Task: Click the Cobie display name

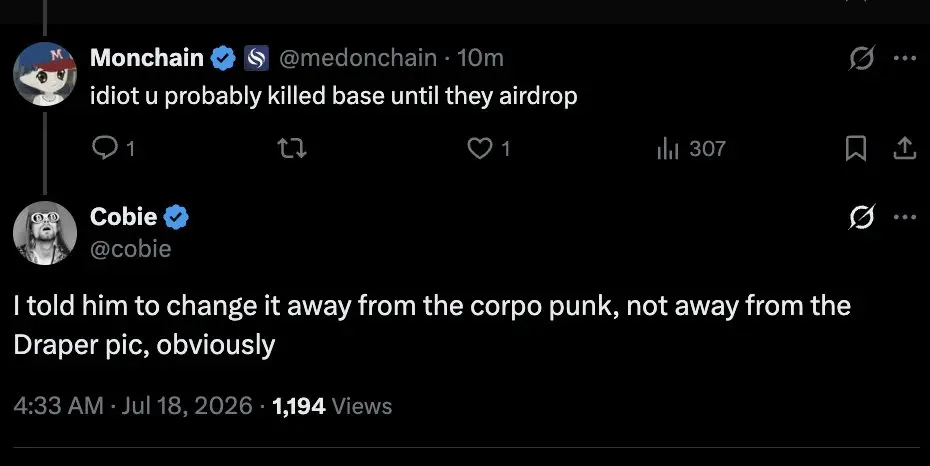Action: [x=123, y=216]
